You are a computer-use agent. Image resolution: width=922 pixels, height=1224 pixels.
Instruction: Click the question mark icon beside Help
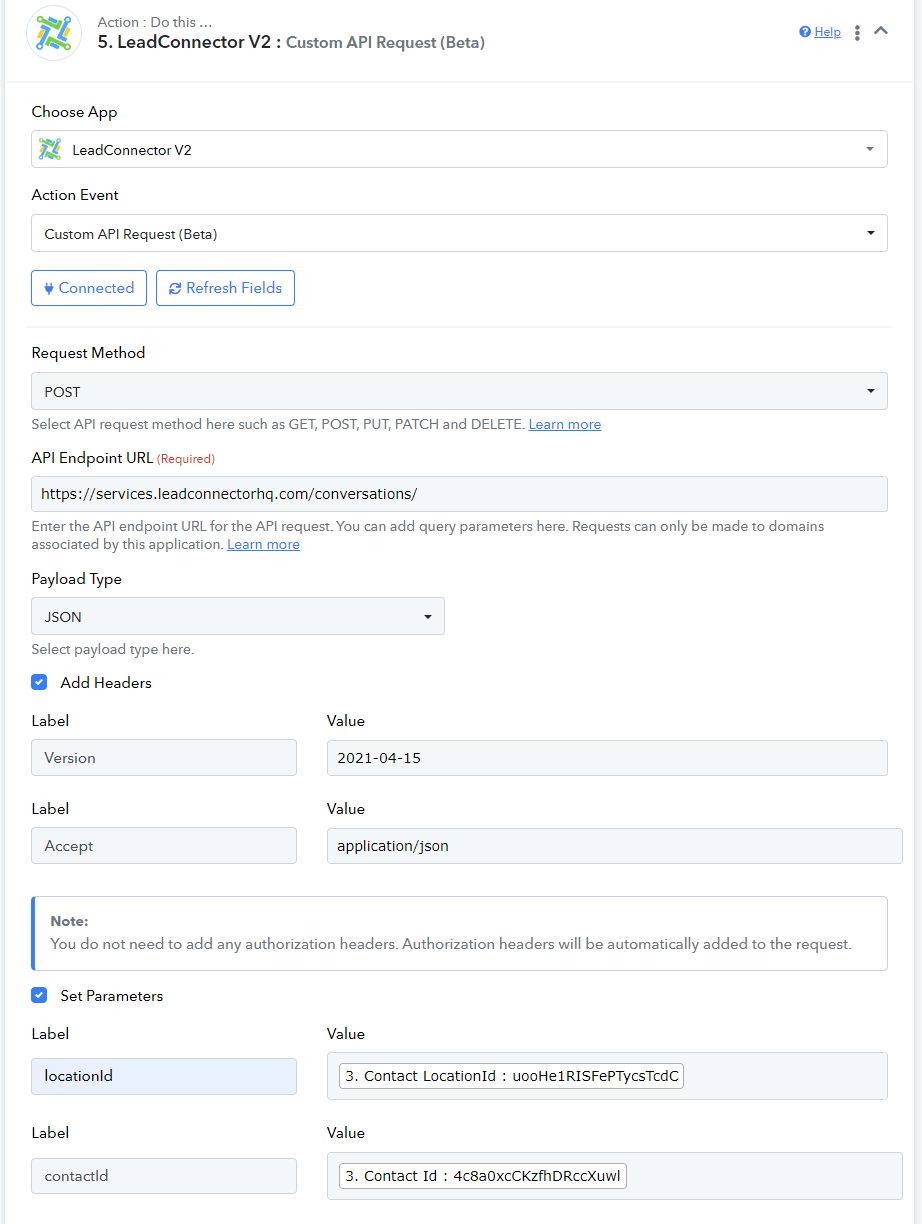(805, 32)
